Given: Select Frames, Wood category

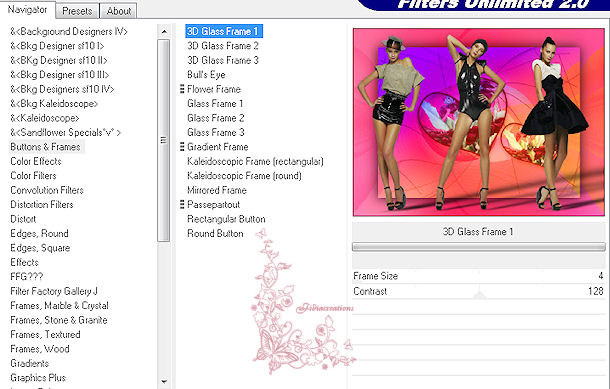Looking at the screenshot, I should (40, 349).
